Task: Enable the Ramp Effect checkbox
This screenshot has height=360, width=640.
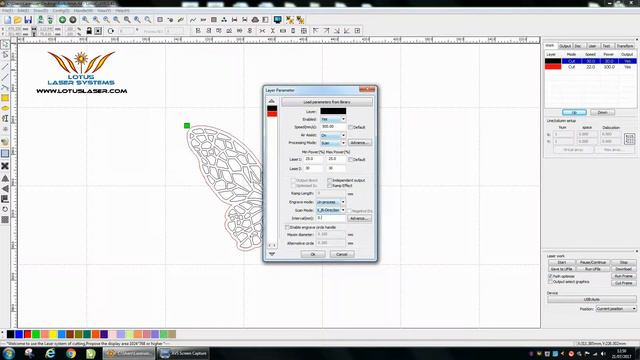Action: tap(329, 185)
